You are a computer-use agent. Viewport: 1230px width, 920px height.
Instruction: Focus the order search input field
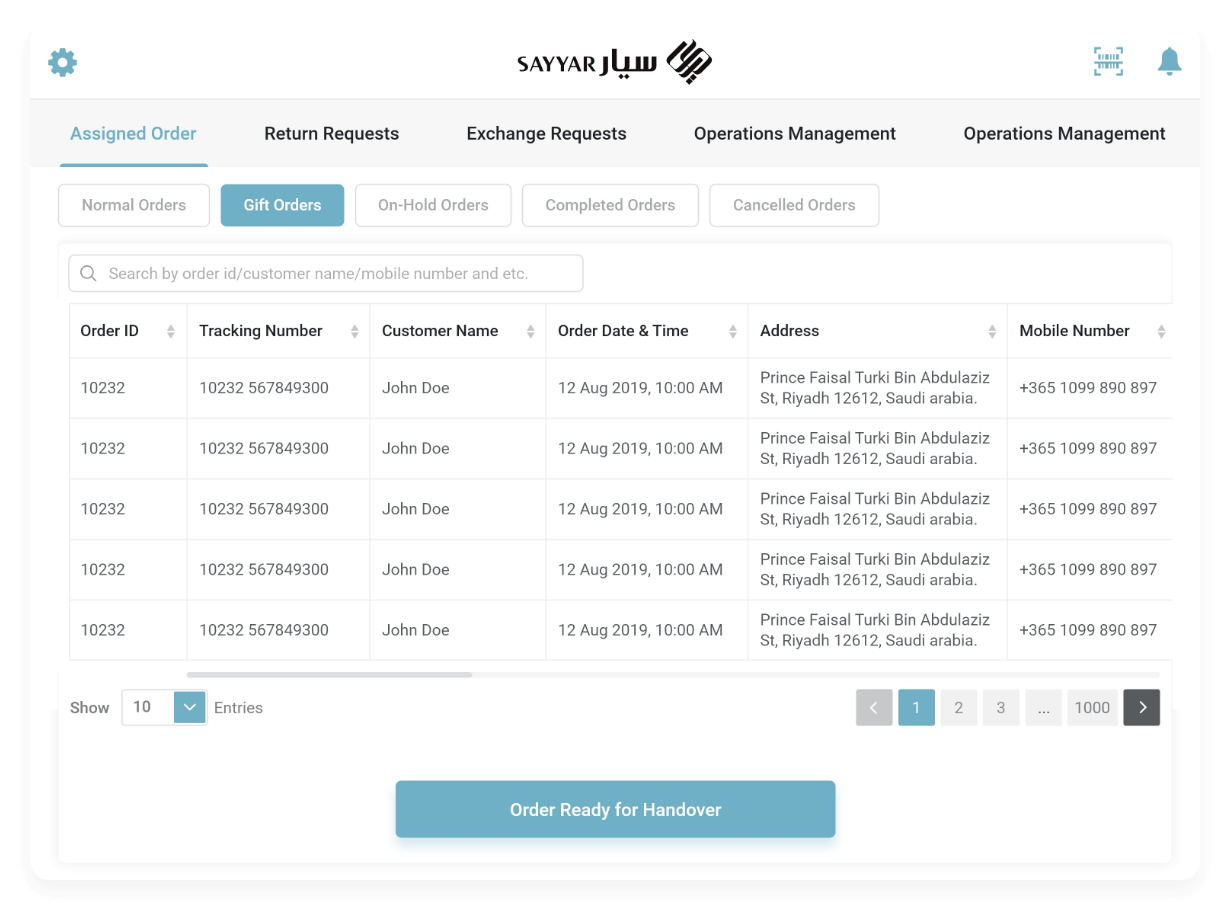(326, 273)
